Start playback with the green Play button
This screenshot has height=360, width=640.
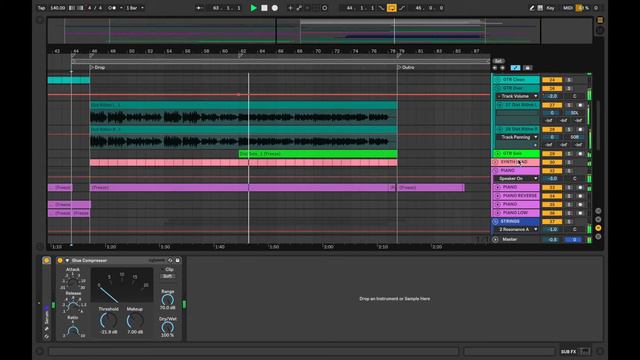(253, 8)
